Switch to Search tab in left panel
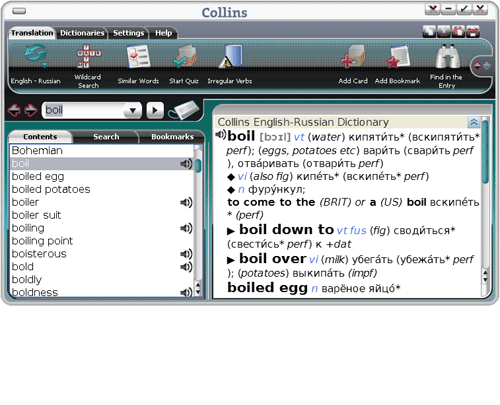The image size is (500, 405). point(106,137)
